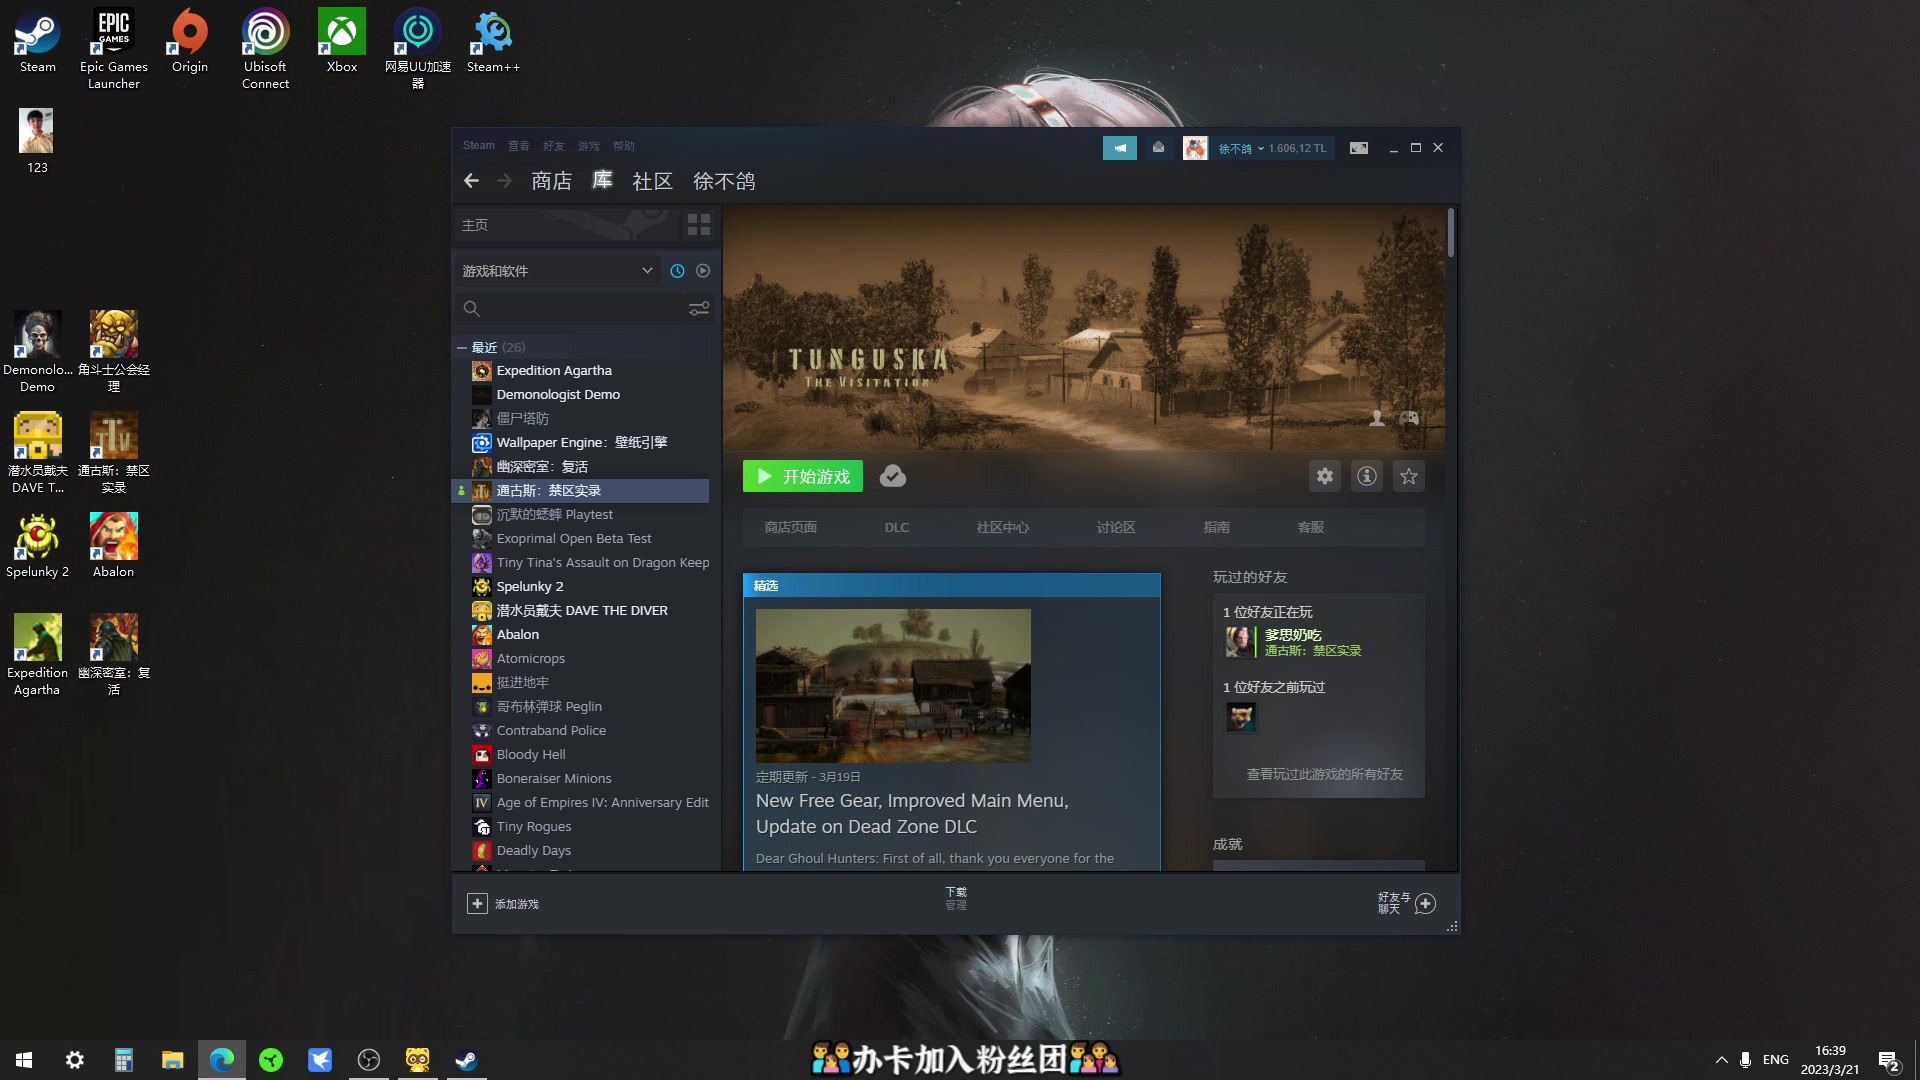Open the 讨论区 link
The image size is (1920, 1080).
(1116, 527)
